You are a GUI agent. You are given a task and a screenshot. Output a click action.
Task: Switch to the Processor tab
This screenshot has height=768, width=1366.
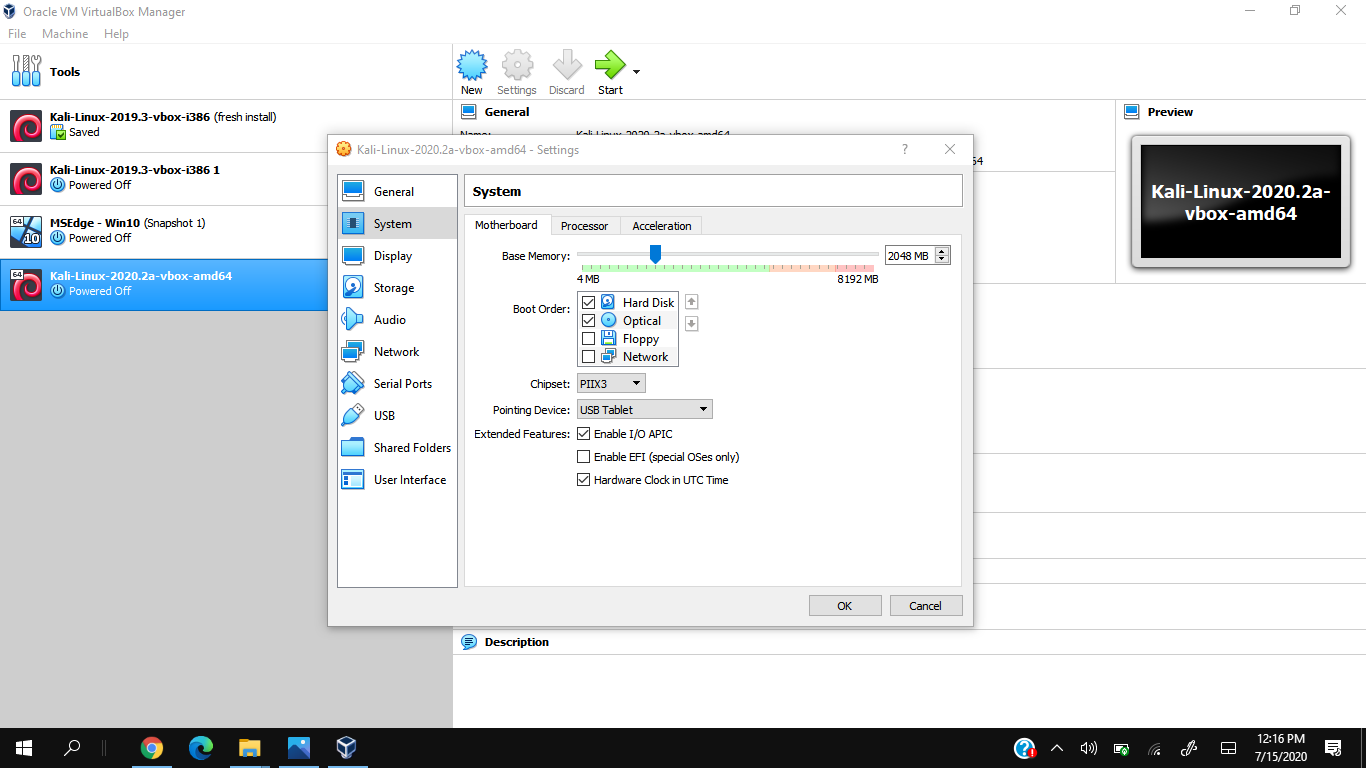(585, 226)
